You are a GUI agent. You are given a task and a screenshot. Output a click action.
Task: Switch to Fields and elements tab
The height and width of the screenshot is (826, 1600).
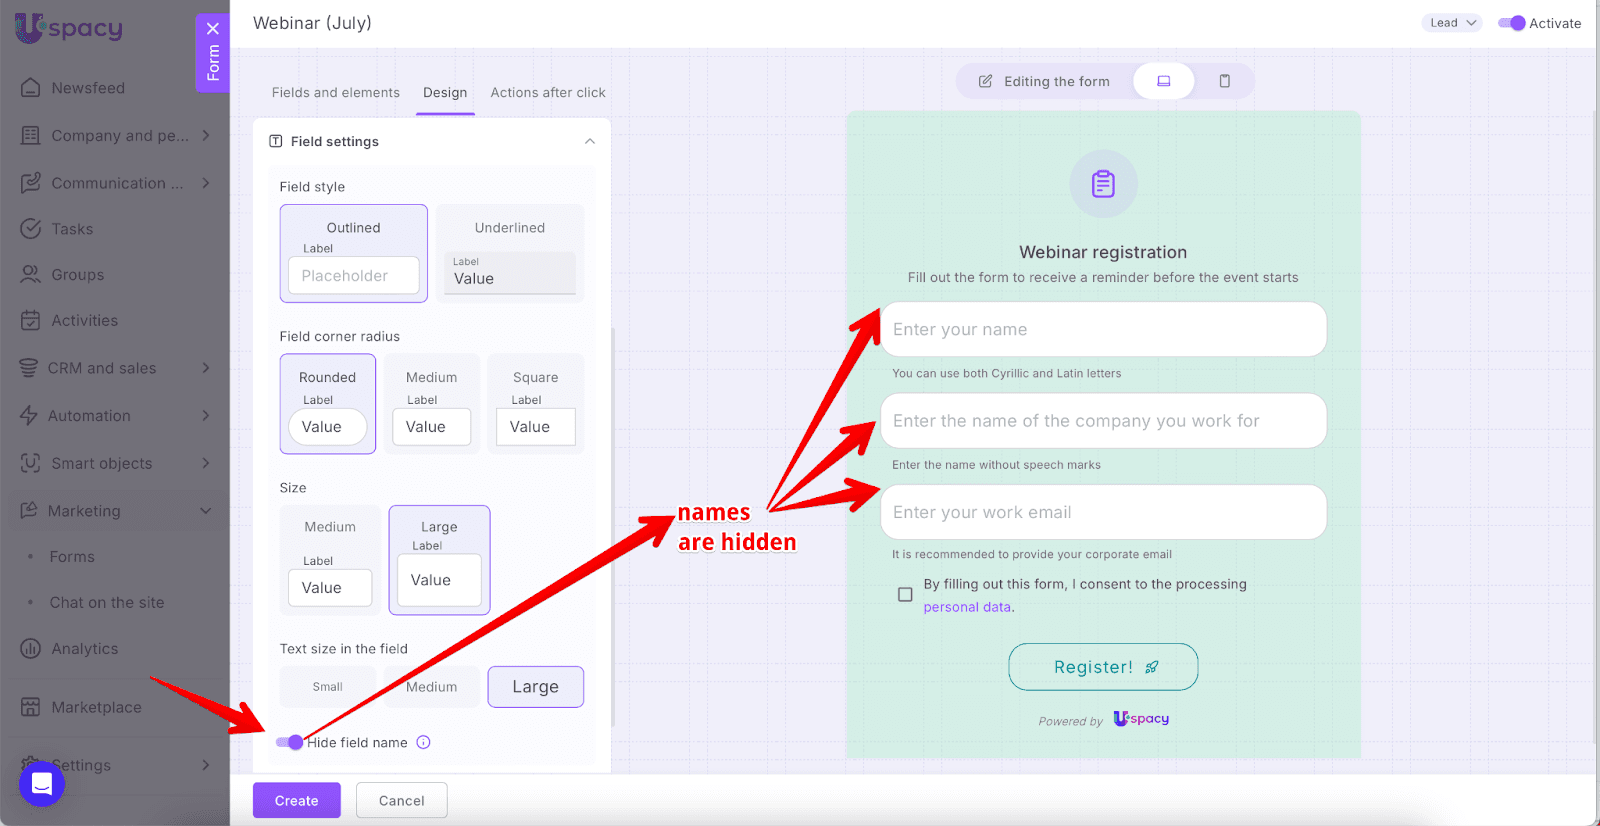pos(335,92)
